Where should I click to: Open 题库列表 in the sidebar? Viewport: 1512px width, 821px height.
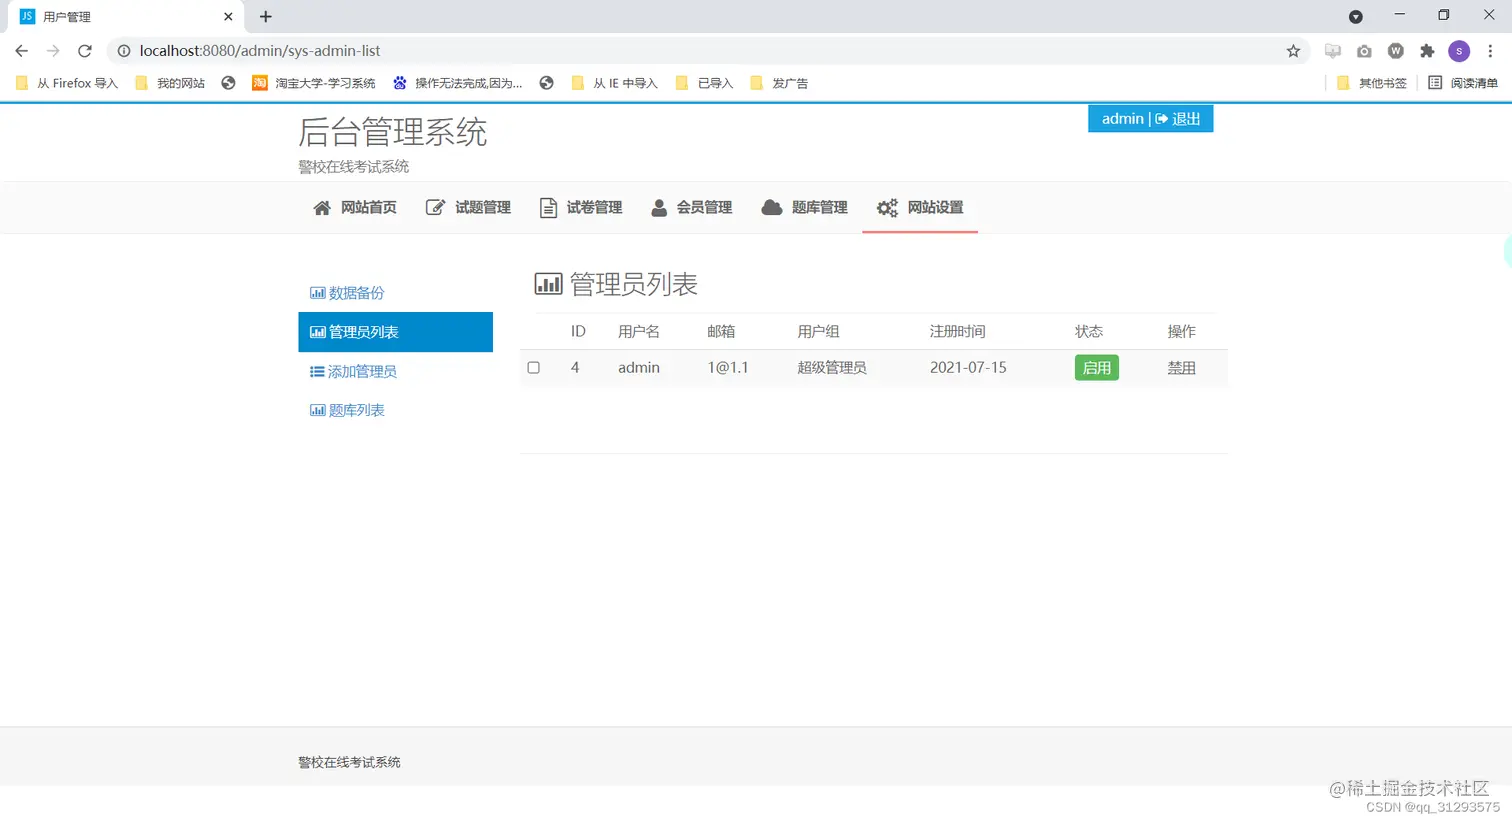click(347, 410)
